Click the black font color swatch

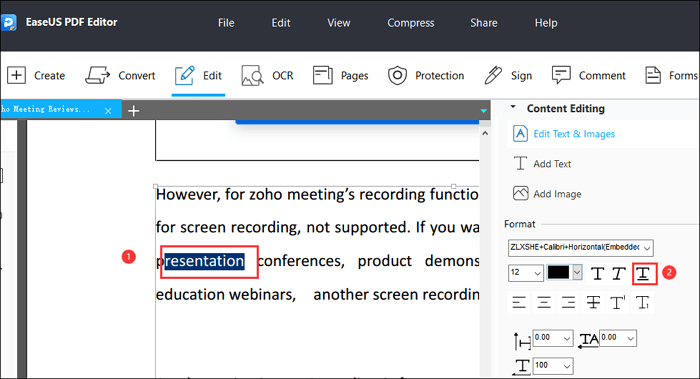tap(558, 272)
